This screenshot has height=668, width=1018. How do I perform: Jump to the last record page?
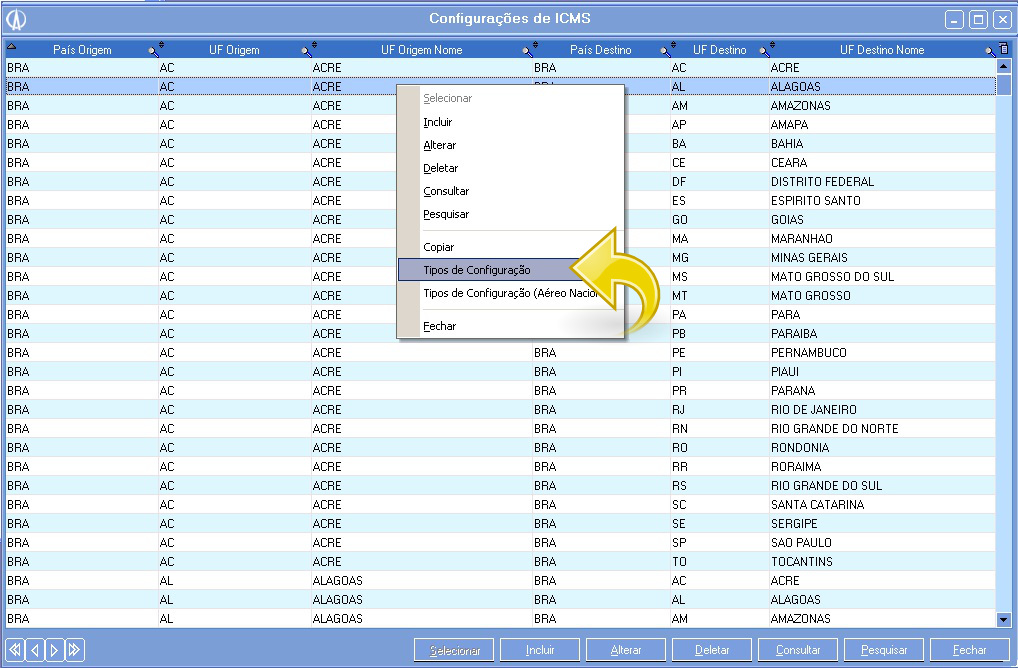[x=75, y=650]
